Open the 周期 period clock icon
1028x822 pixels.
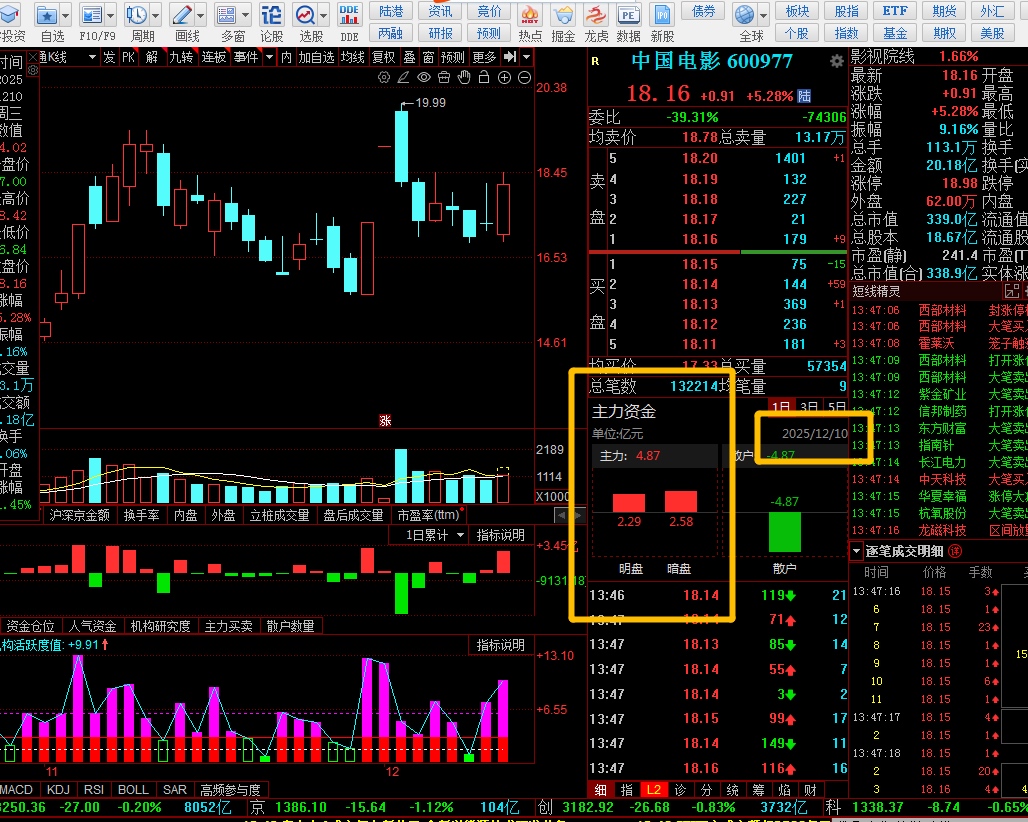(x=136, y=14)
